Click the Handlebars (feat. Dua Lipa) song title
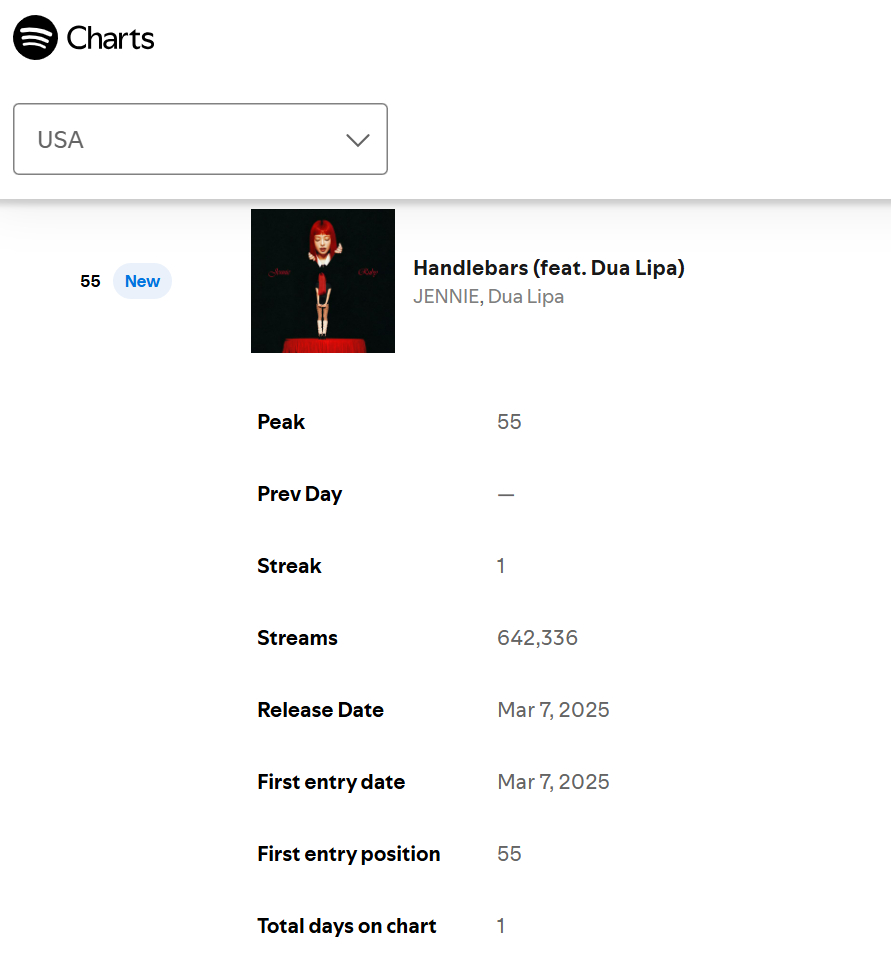This screenshot has height=969, width=891. 548,268
